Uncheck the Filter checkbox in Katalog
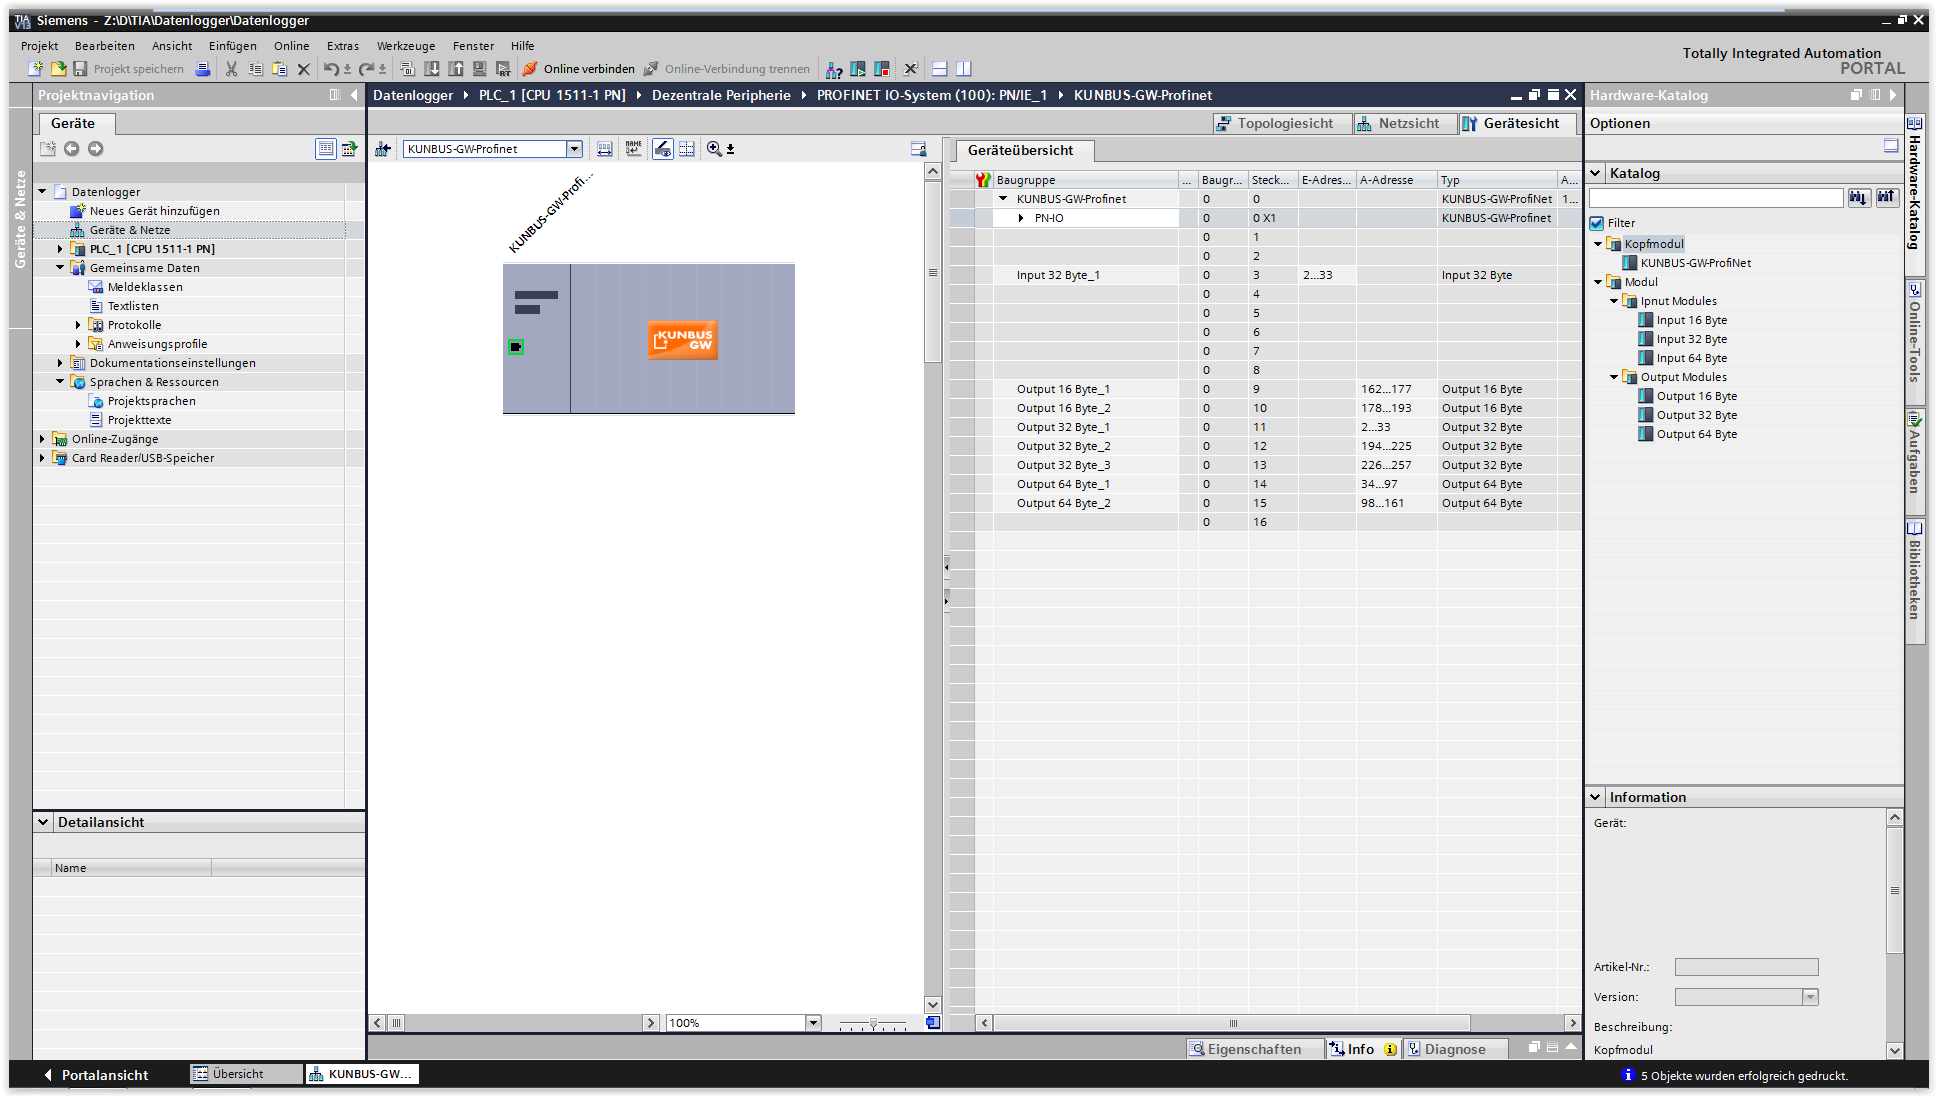1937x1097 pixels. (1597, 223)
